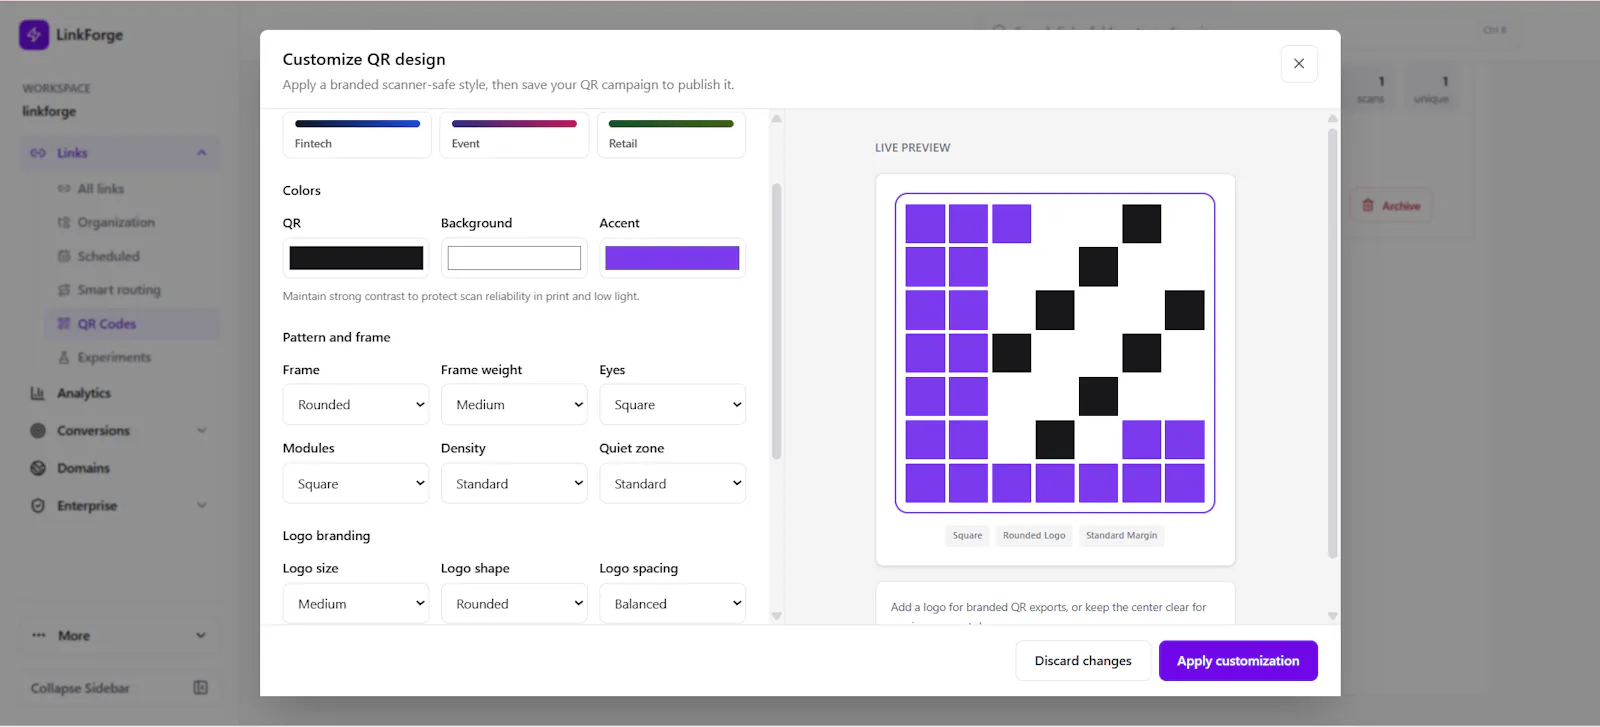Open the Density dropdown
The image size is (1600, 727).
(x=514, y=483)
